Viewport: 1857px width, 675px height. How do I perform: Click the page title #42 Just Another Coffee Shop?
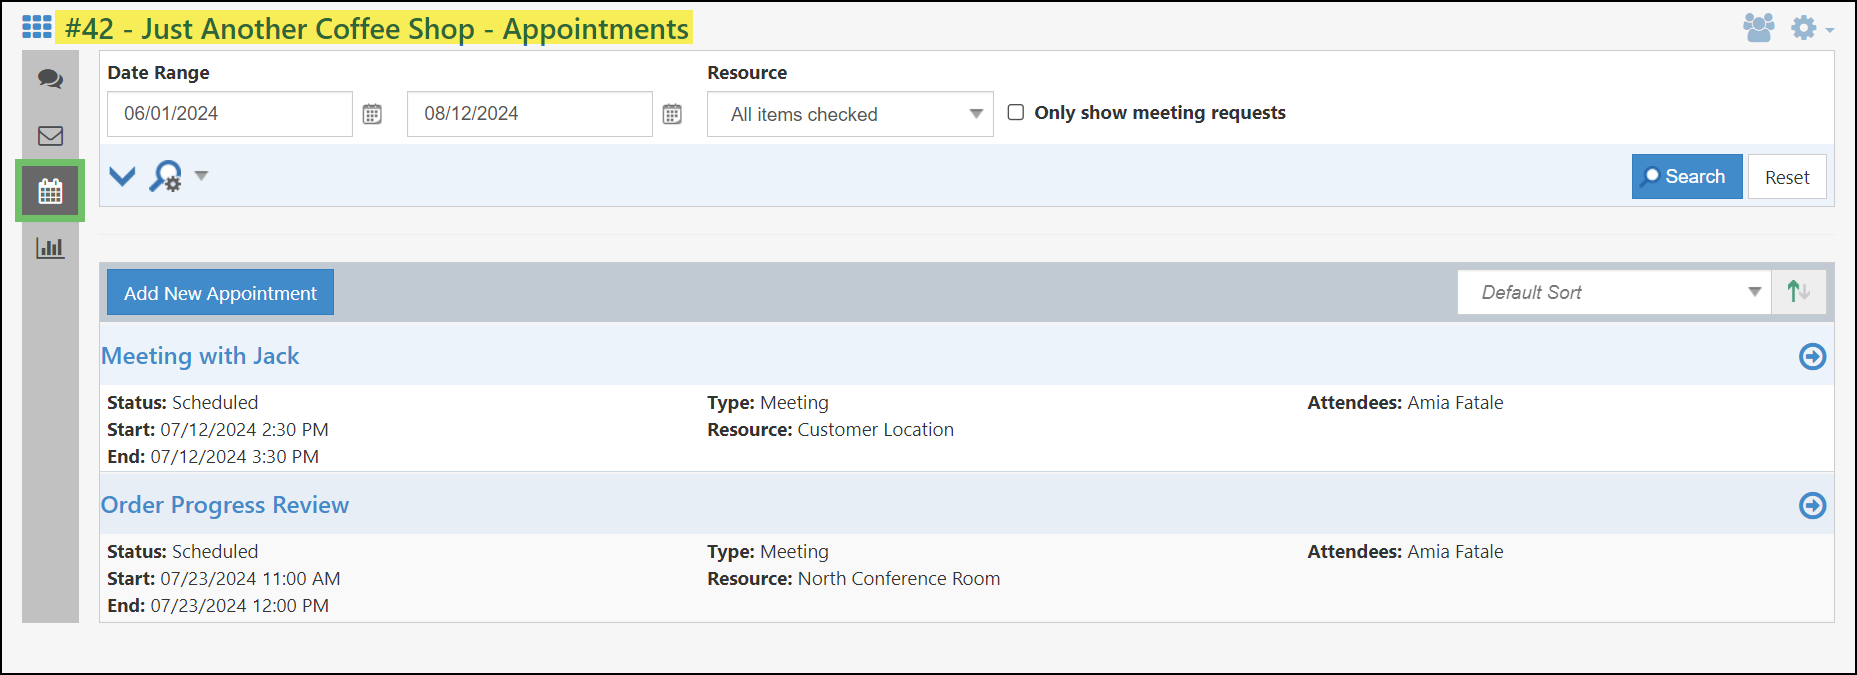[x=376, y=28]
